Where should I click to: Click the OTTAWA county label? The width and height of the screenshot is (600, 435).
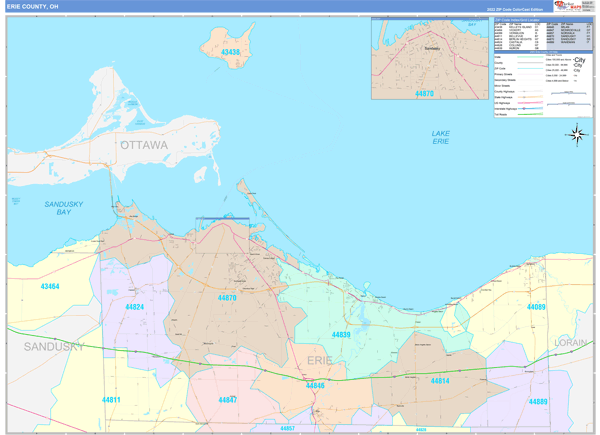pyautogui.click(x=144, y=145)
